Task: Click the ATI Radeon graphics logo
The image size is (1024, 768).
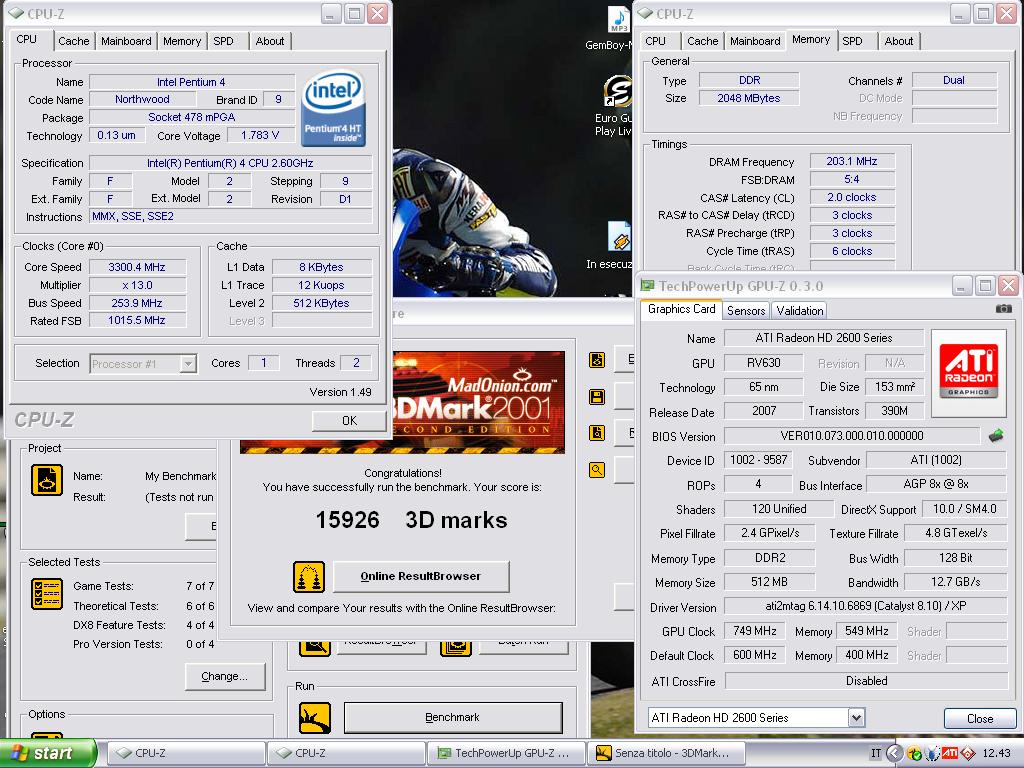Action: (968, 373)
